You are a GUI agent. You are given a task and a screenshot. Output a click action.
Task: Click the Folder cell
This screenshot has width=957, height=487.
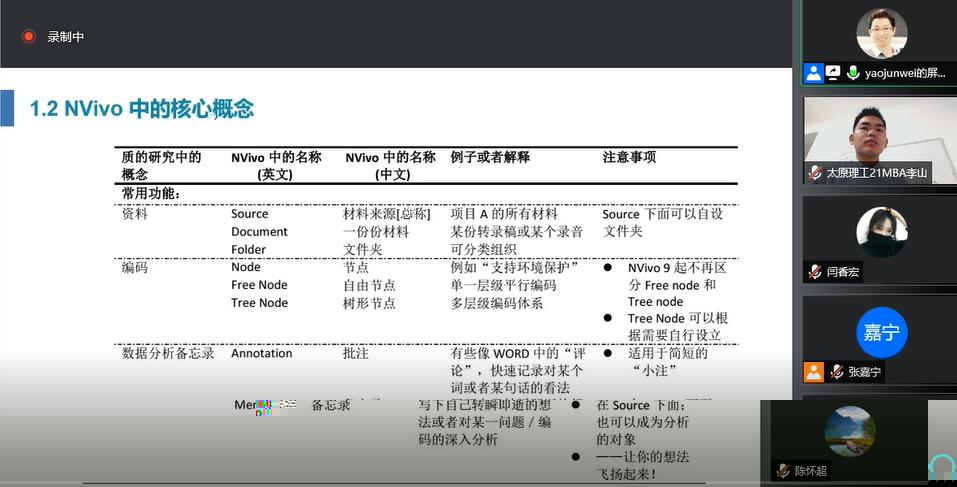point(248,250)
